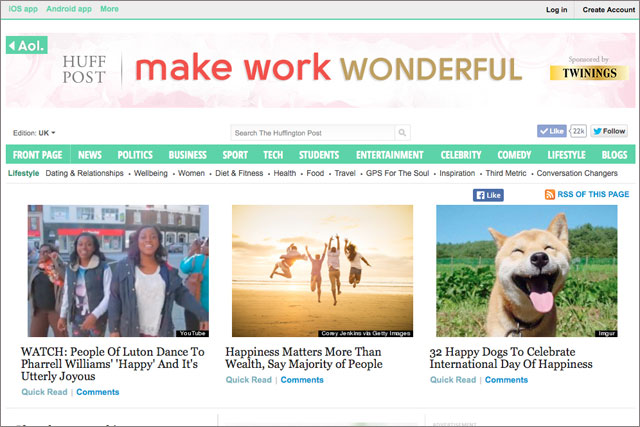Focus the Search The Huffington Post field
Image resolution: width=640 pixels, height=427 pixels.
313,133
